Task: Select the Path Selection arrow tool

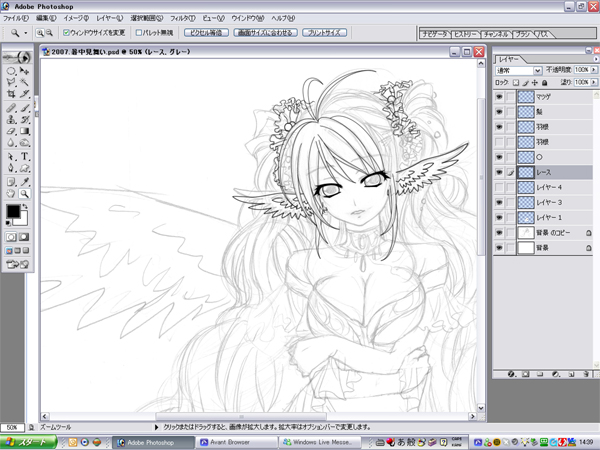Action: pos(11,157)
